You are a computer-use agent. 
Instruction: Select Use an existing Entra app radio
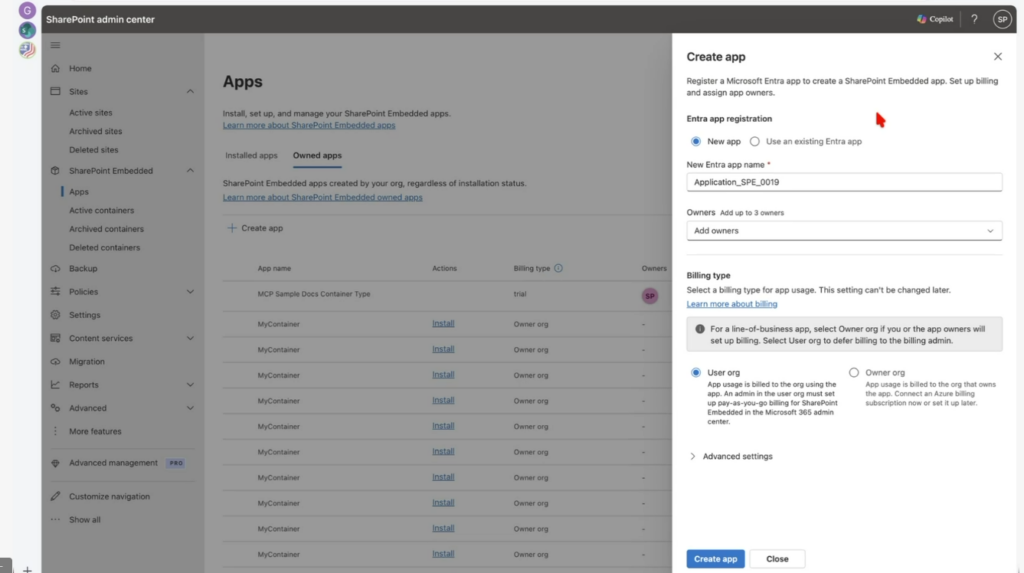(755, 141)
